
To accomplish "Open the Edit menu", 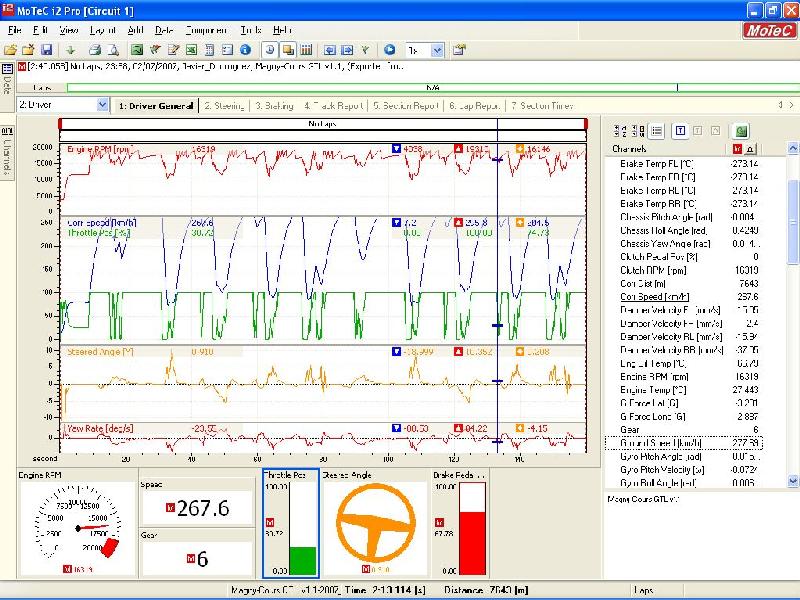I will tap(40, 30).
